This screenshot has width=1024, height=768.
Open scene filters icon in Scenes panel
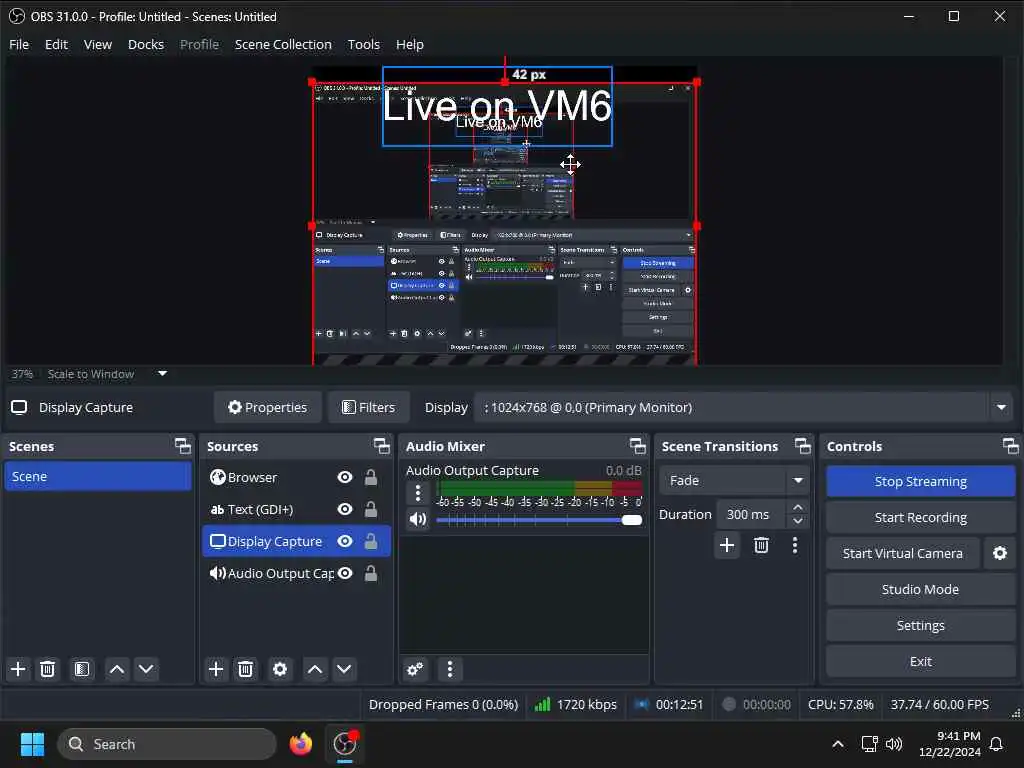[82, 669]
